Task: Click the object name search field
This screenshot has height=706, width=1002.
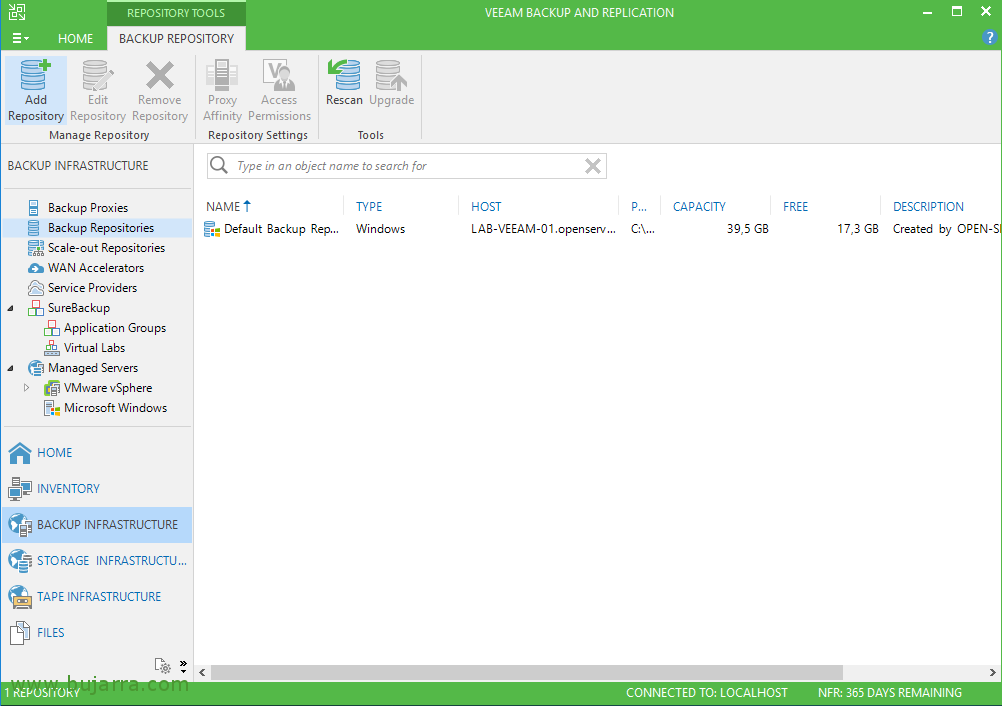Action: point(406,166)
